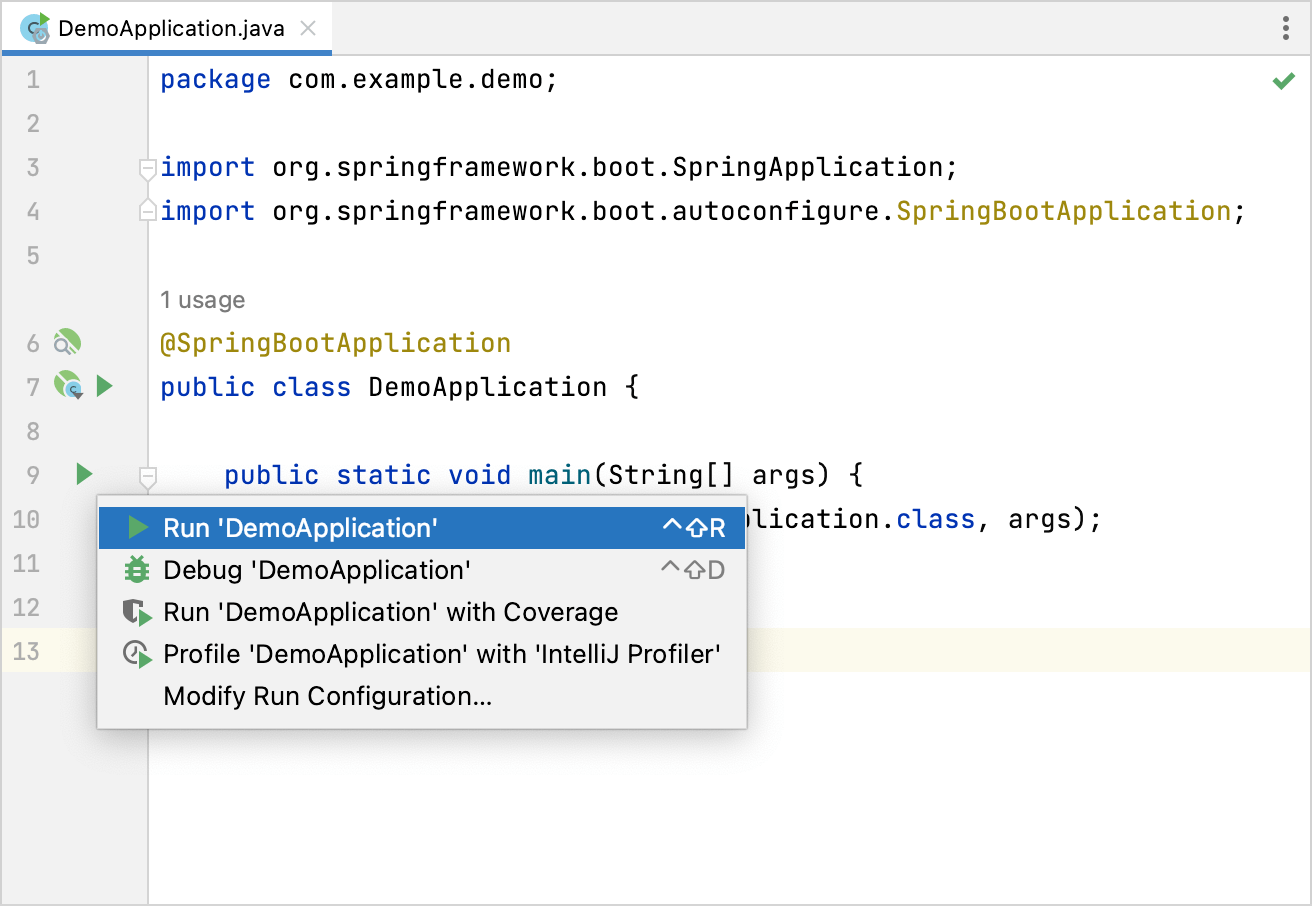Open the inspections widget via the green checkmark

point(1284,80)
